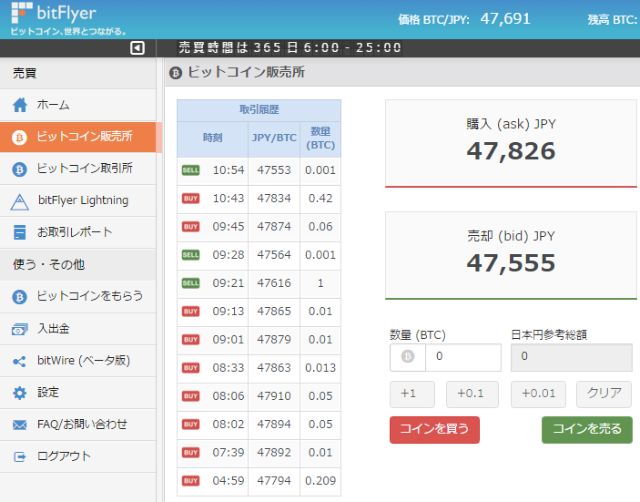Click the Home house icon
Screen dimensions: 640x502
pos(19,105)
